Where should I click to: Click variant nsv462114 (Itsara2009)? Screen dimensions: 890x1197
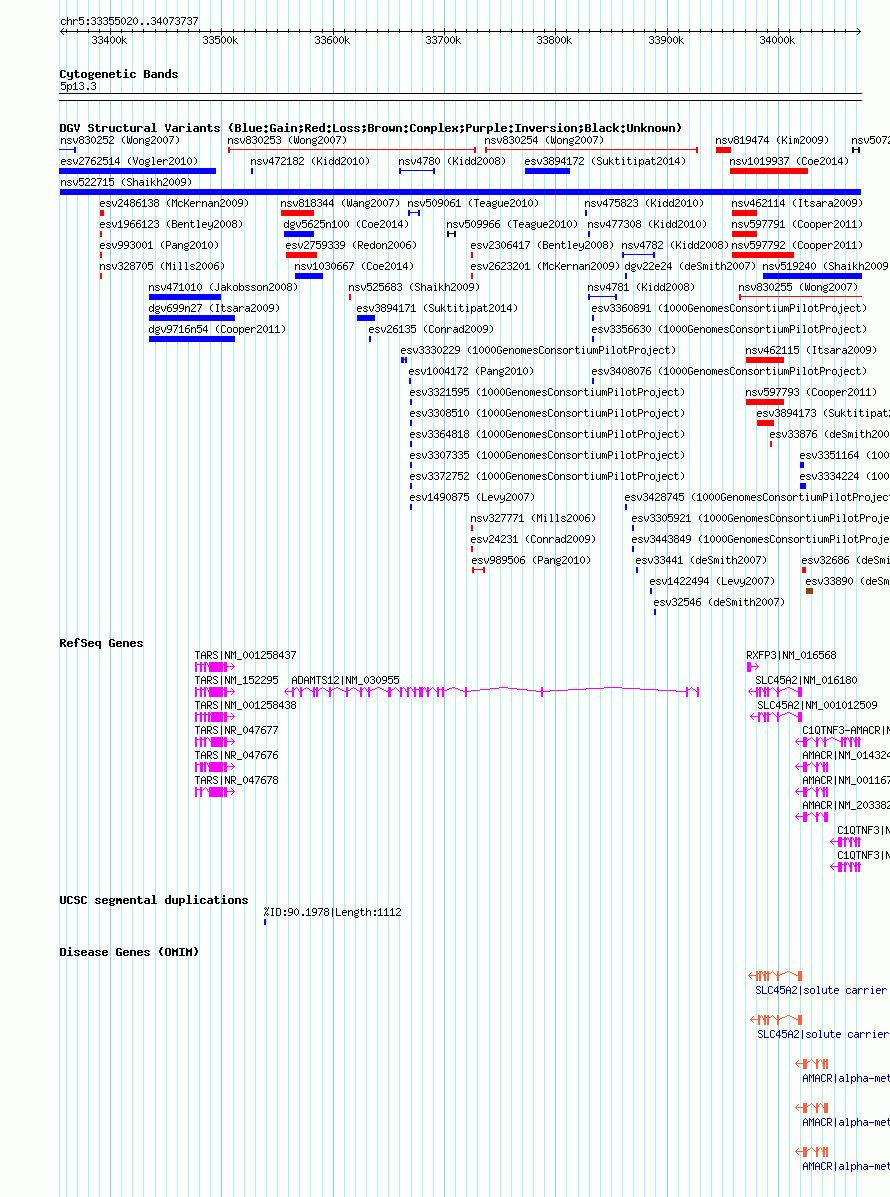click(x=797, y=203)
